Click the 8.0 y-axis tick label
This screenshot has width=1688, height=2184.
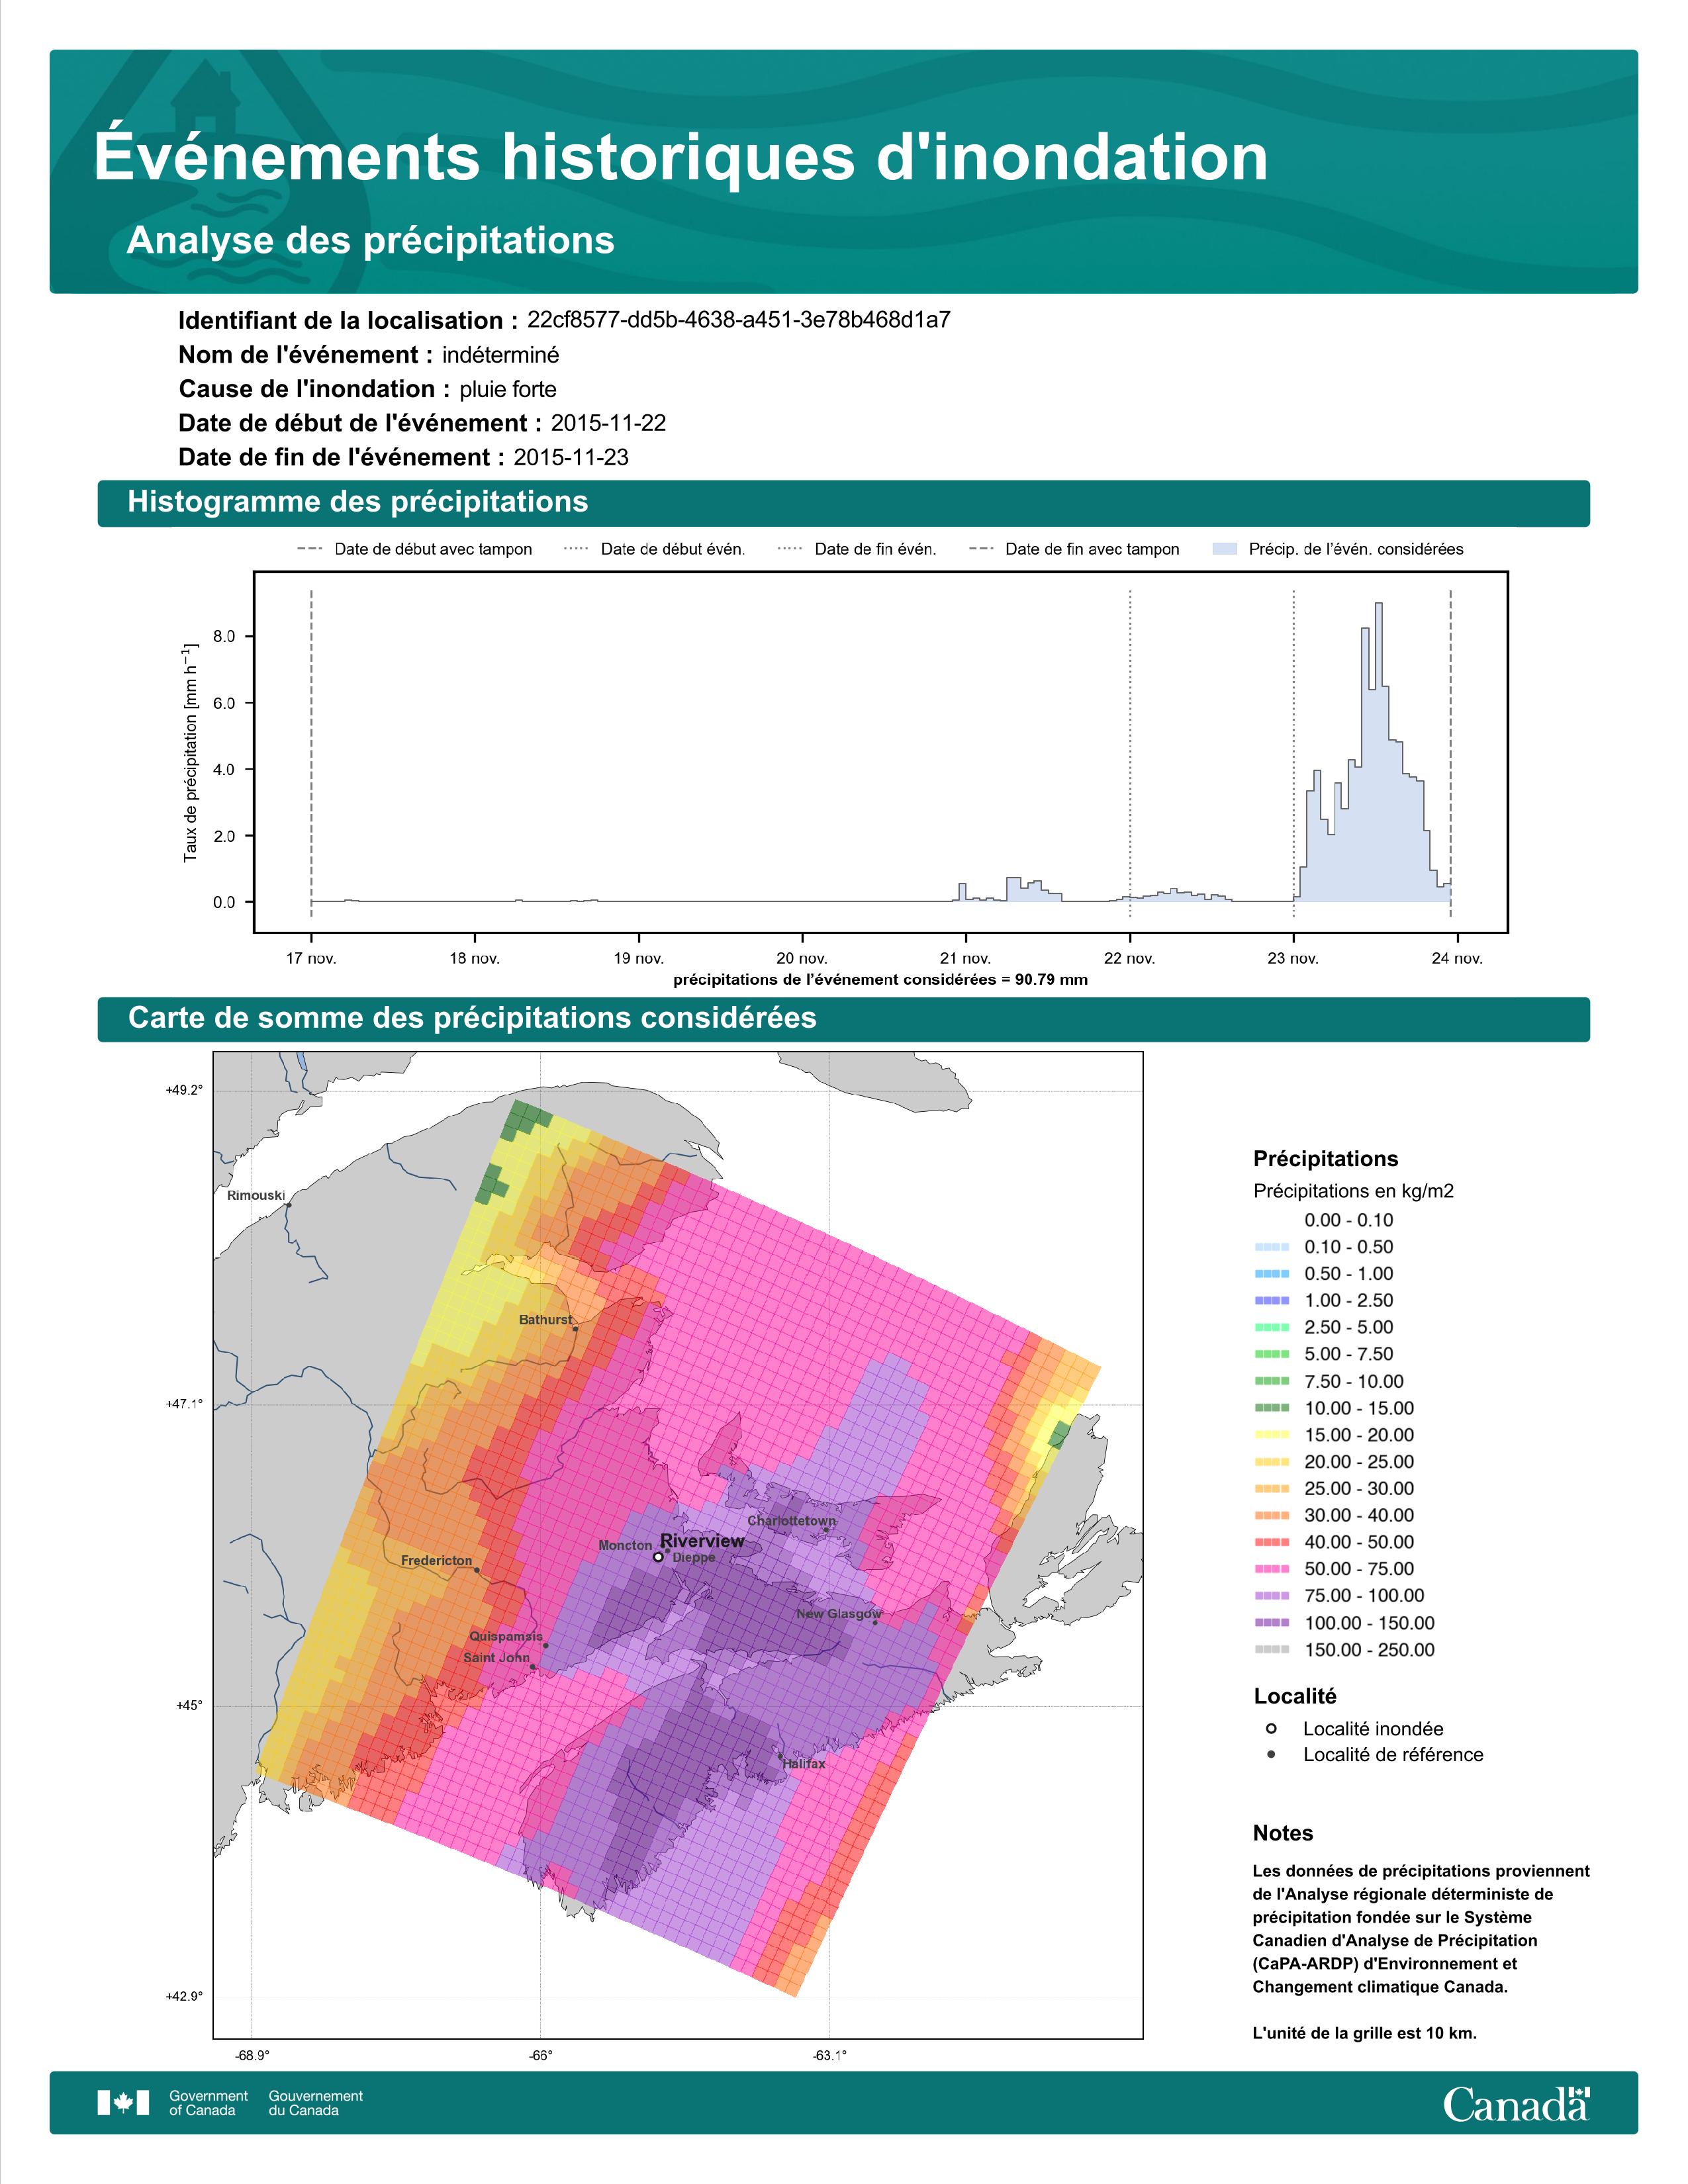pyautogui.click(x=224, y=637)
